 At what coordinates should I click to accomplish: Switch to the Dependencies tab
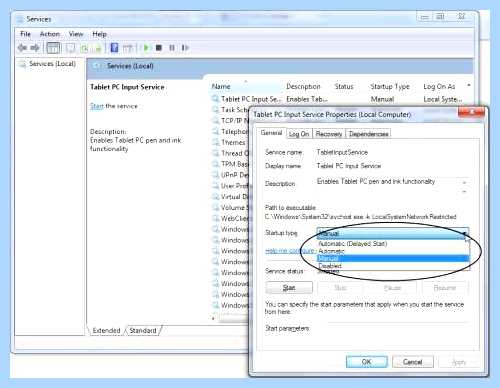click(368, 134)
